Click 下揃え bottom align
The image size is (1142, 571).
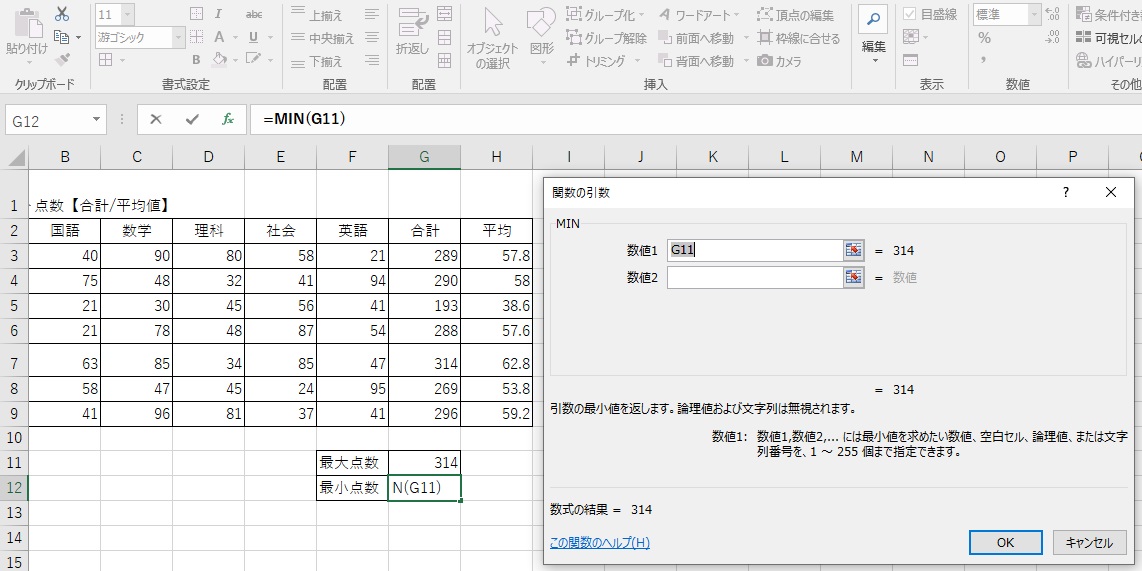tap(317, 61)
